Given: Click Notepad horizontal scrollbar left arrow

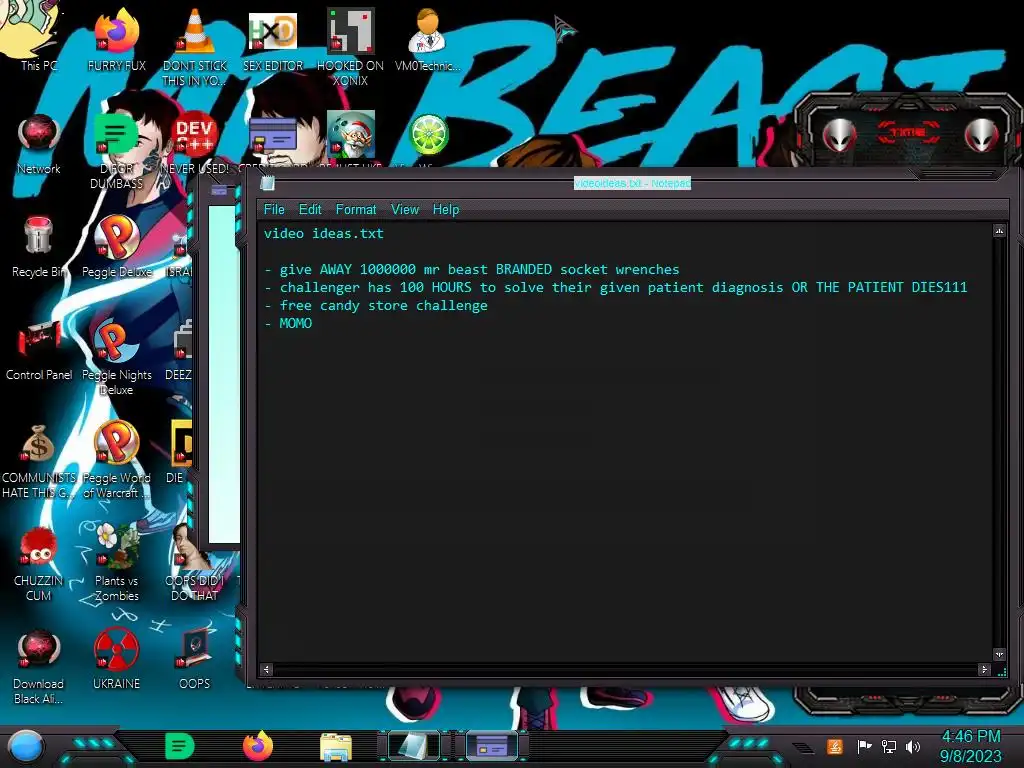Looking at the screenshot, I should point(266,669).
